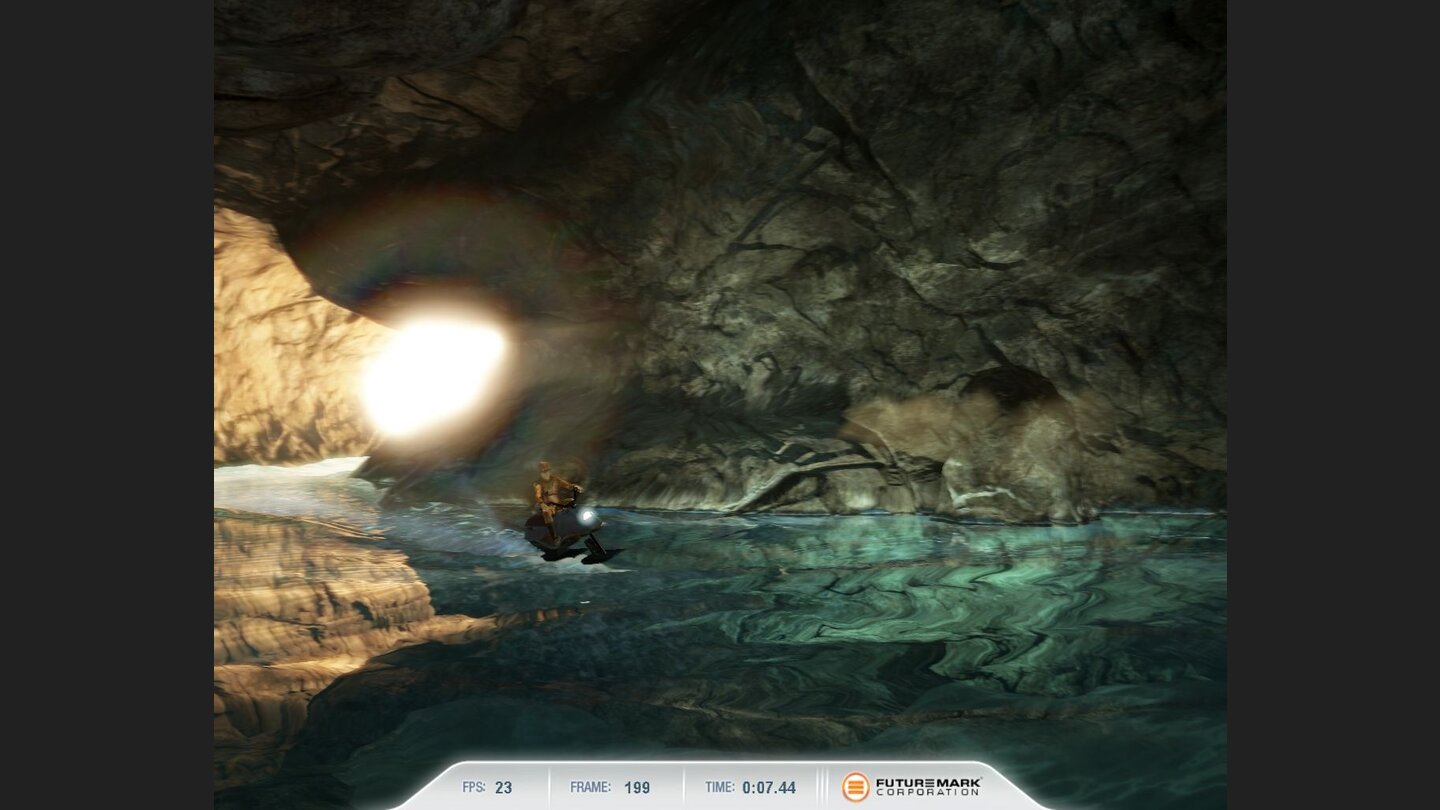The height and width of the screenshot is (810, 1440).
Task: Click the FPS value 23
Action: point(503,788)
